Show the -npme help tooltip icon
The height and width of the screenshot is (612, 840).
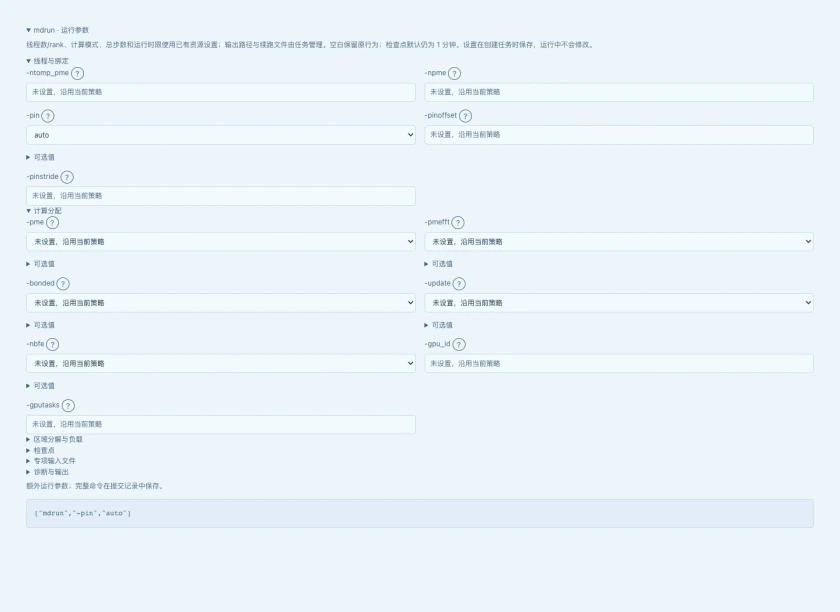click(454, 73)
